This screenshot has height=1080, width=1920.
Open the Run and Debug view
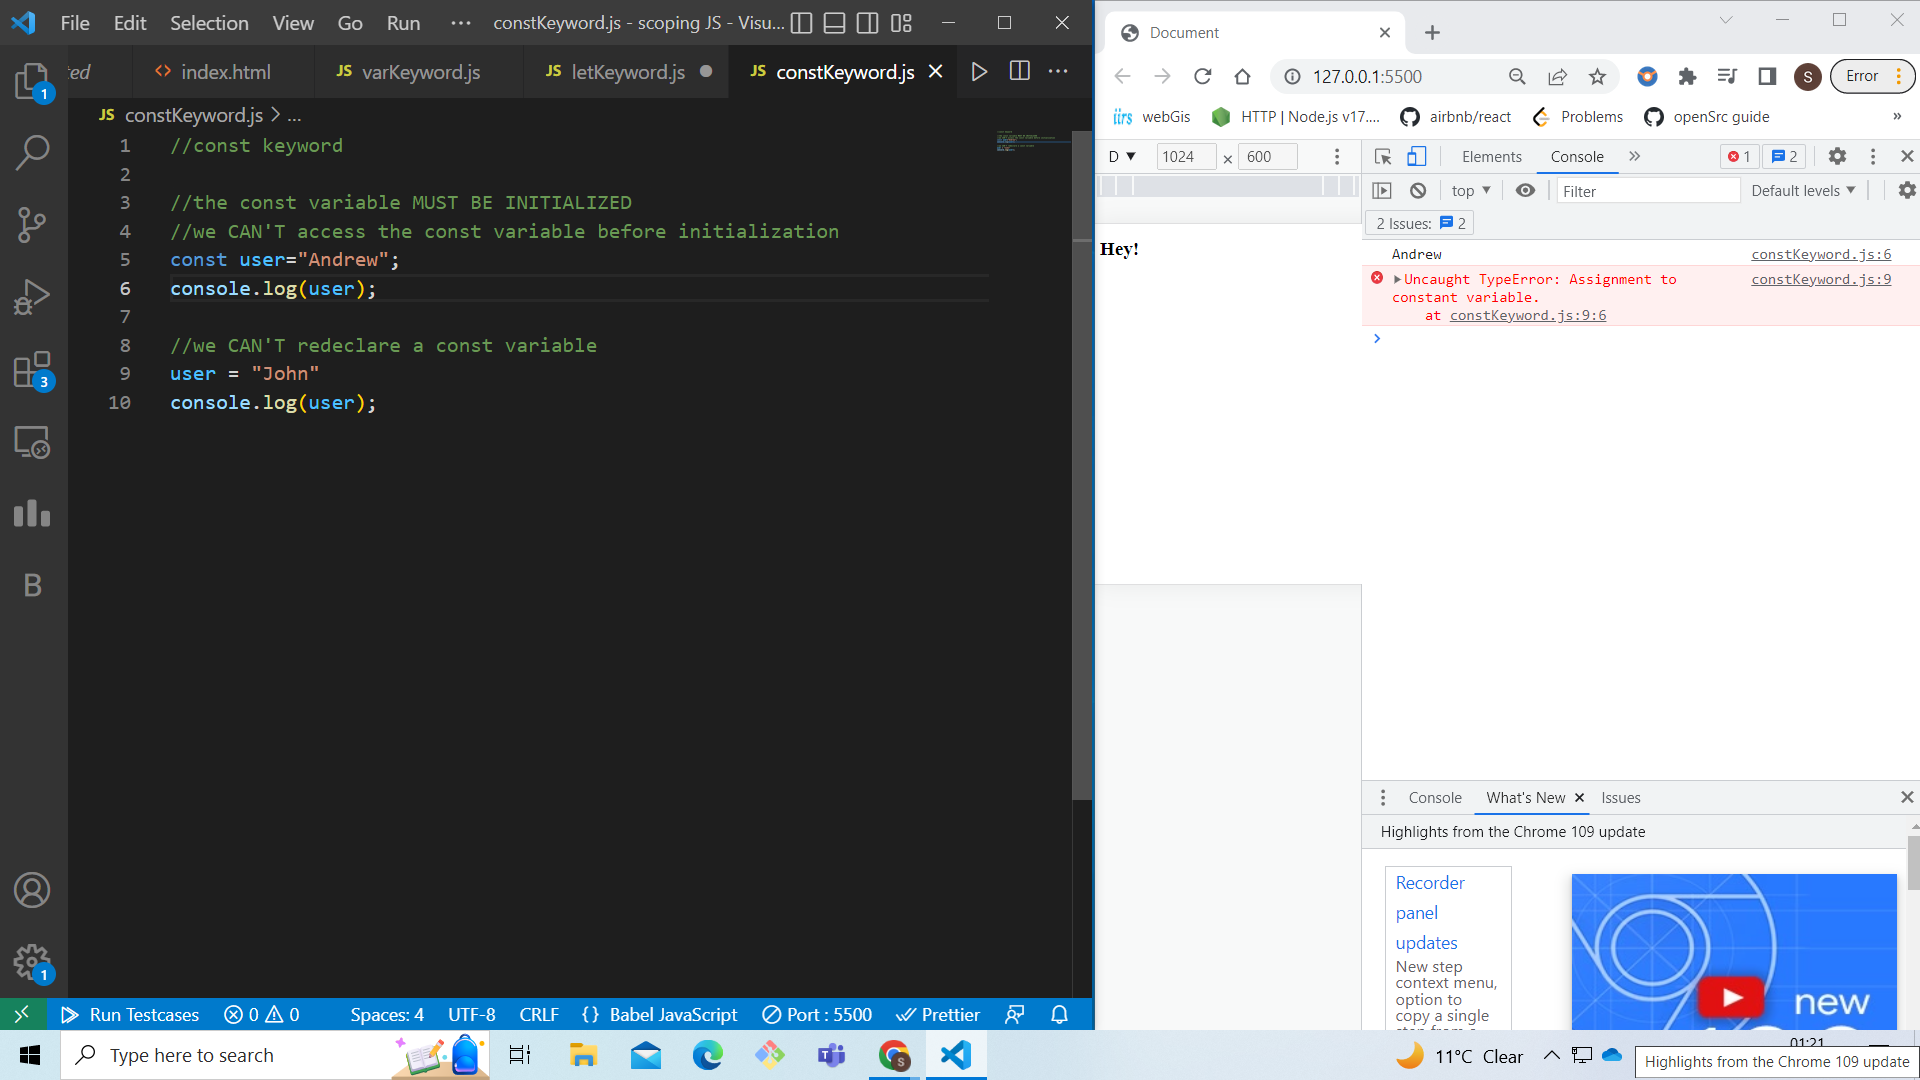tap(32, 297)
